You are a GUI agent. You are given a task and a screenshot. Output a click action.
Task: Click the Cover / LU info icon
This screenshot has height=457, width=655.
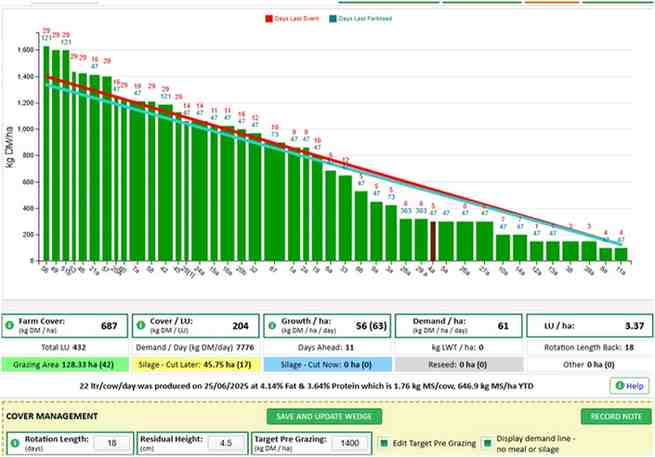141,325
